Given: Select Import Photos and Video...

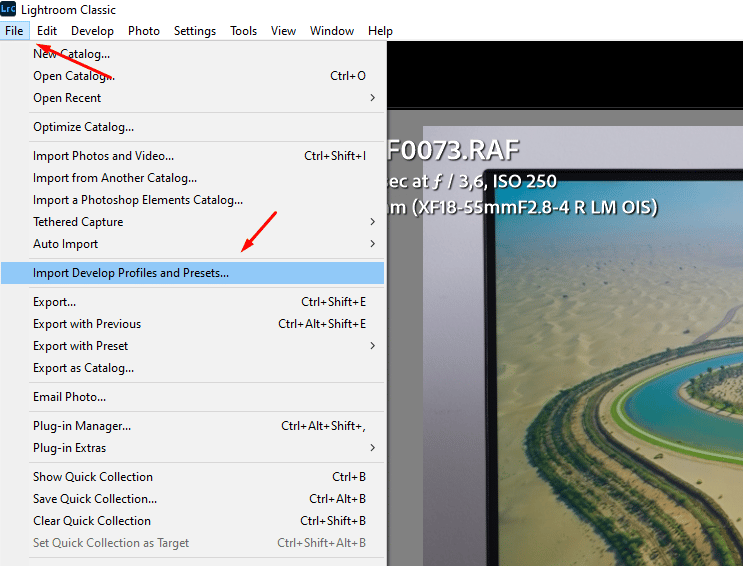Looking at the screenshot, I should tap(192, 156).
